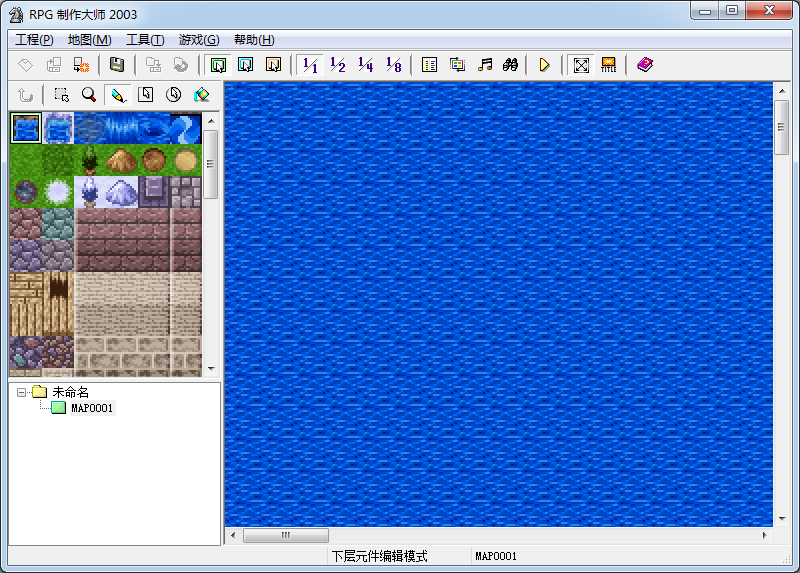
Task: Click map horizontal scroll right arrow
Action: pyautogui.click(x=764, y=535)
